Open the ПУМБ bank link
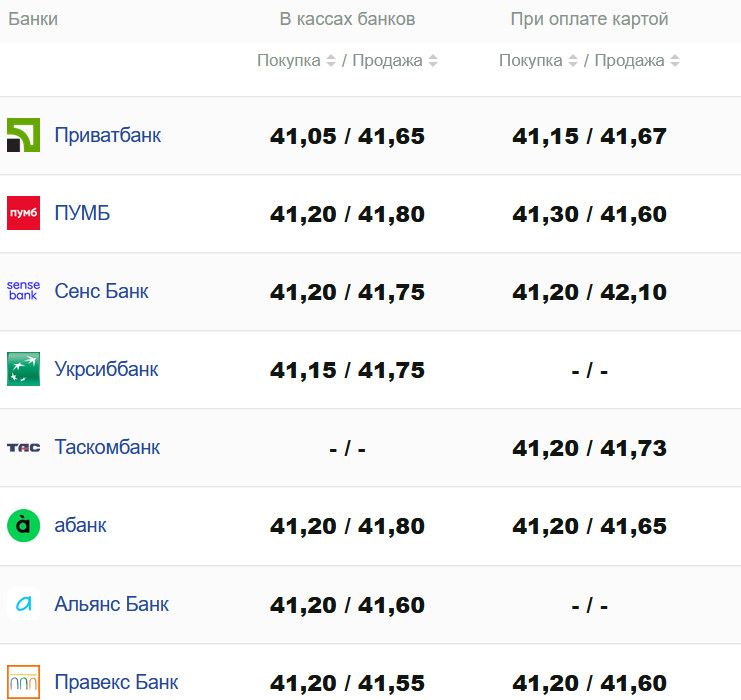Image resolution: width=741 pixels, height=700 pixels. point(82,213)
